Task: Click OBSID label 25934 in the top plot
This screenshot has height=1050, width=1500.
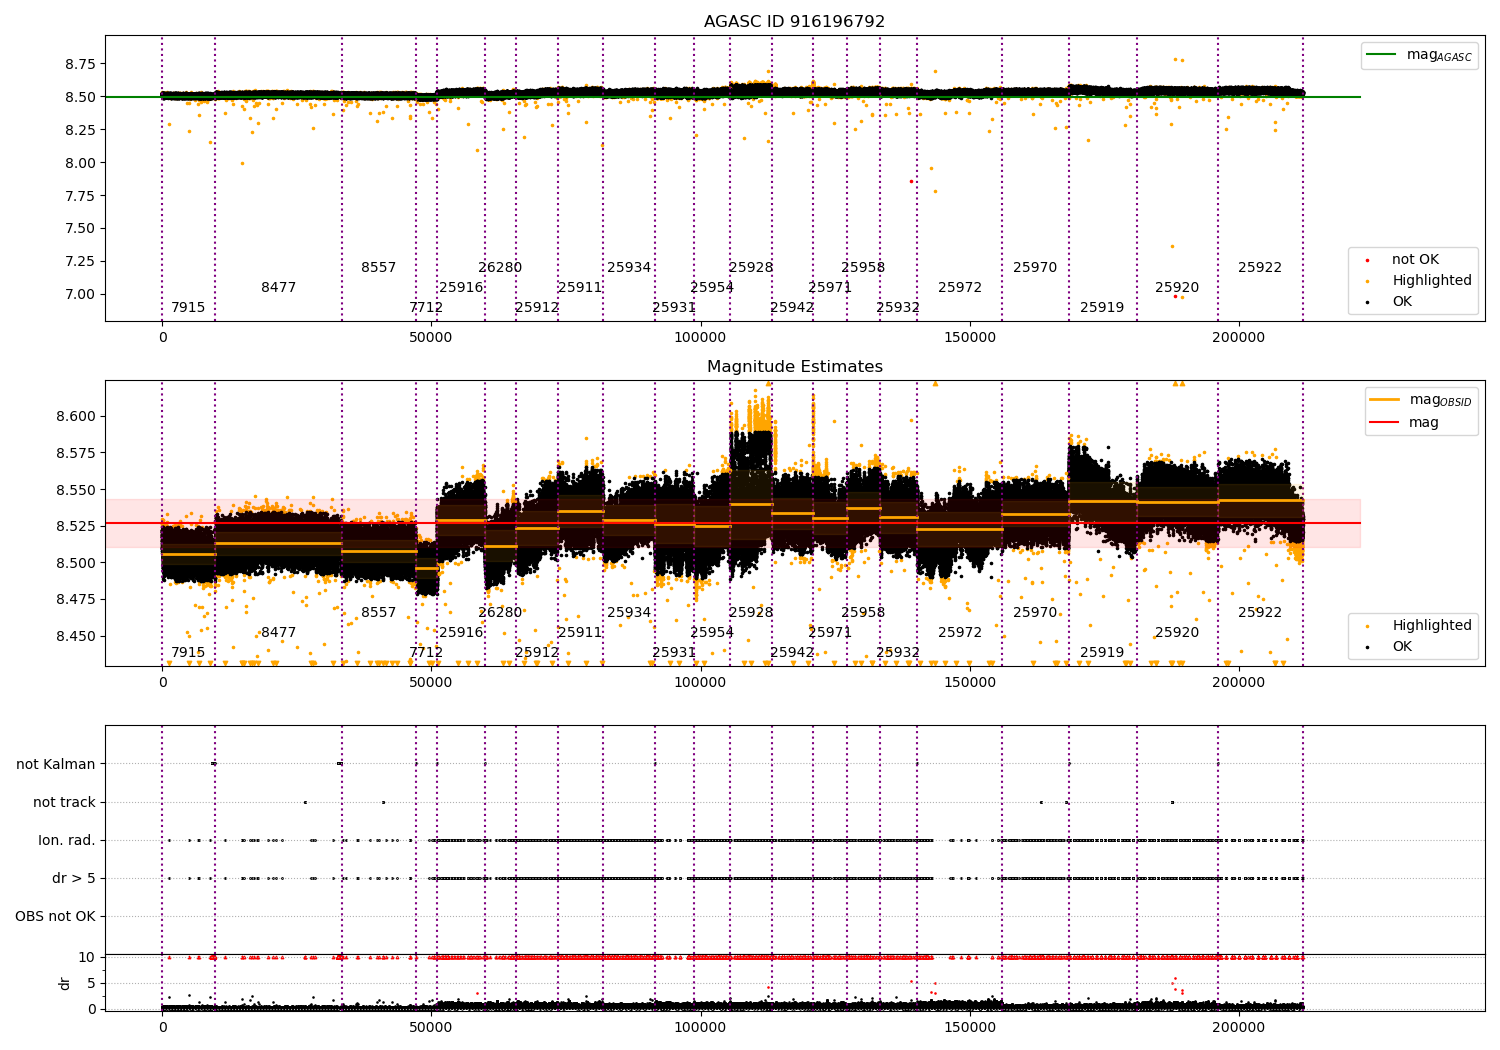Action: (x=629, y=268)
